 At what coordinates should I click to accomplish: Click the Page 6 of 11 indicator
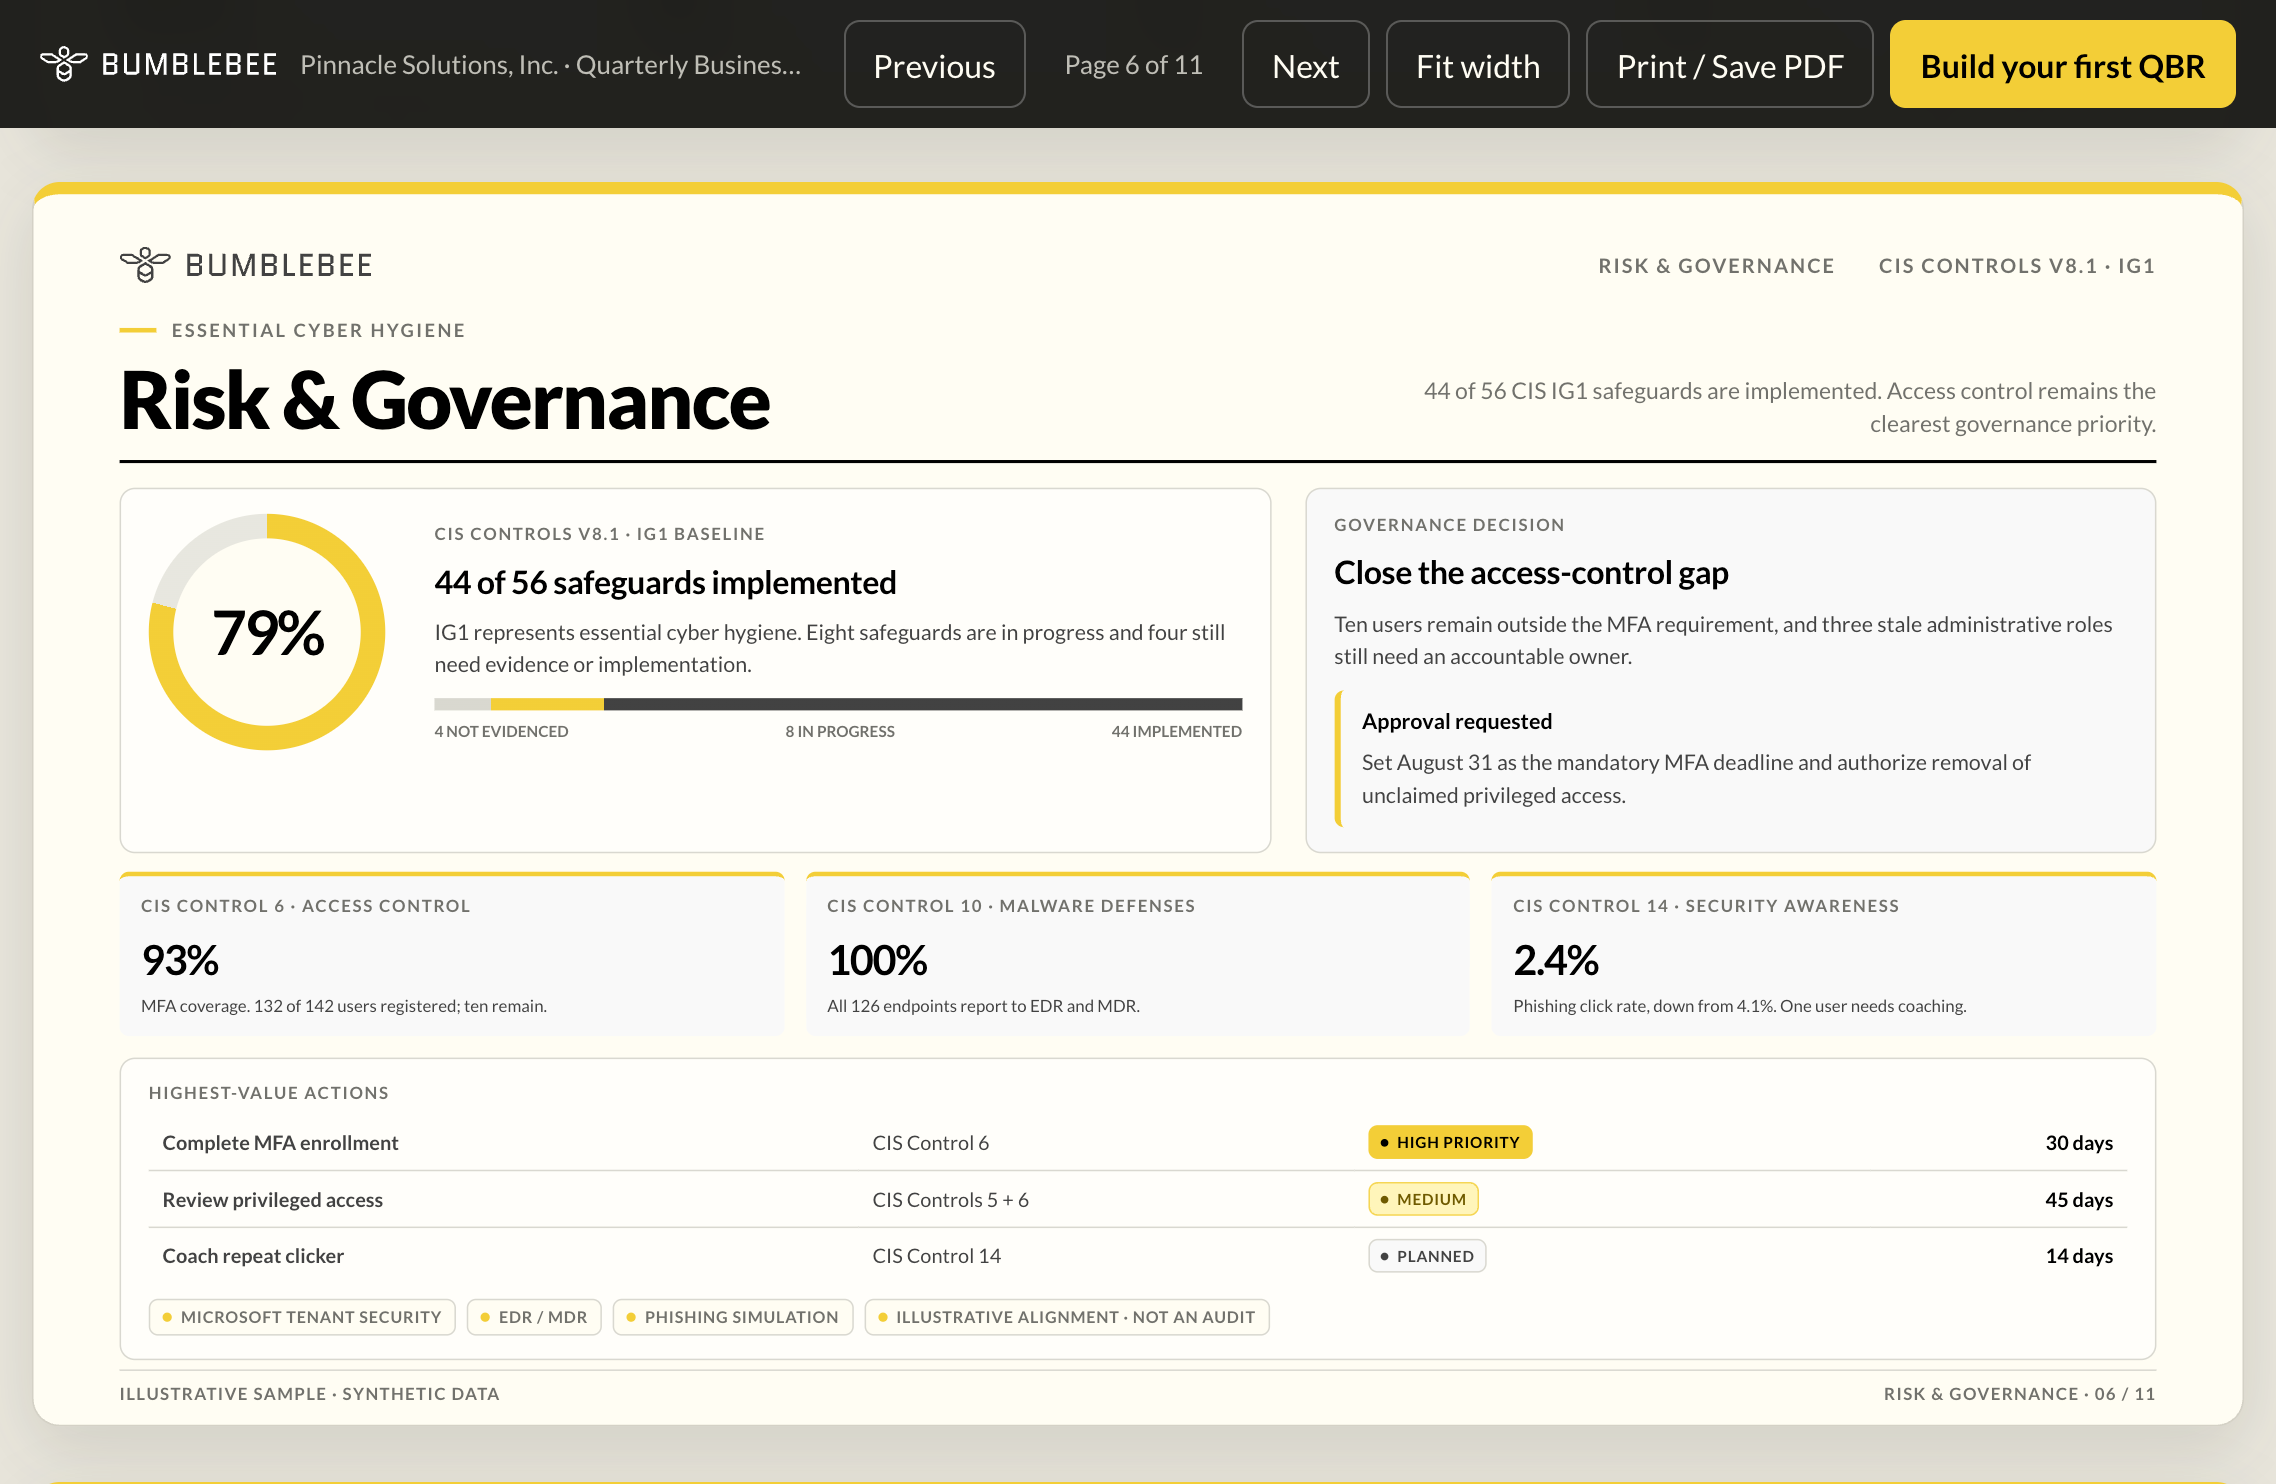coord(1133,65)
